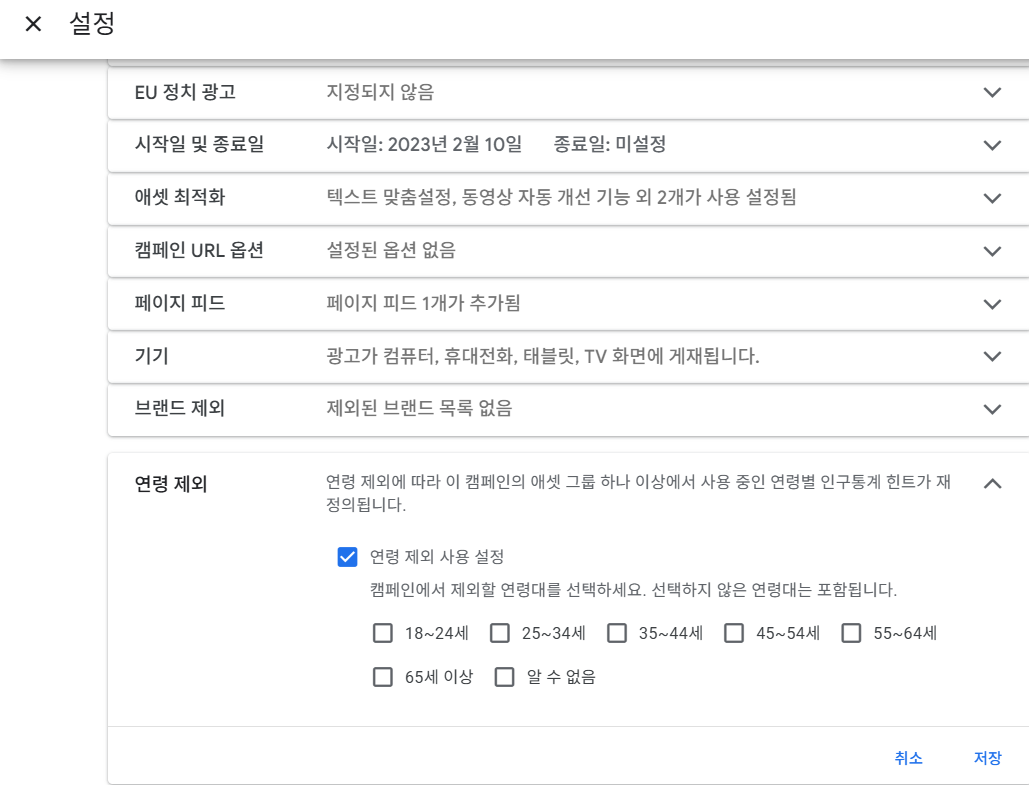Expand the 캠페인 URL 옵션 section
Viewport: 1029px width, 785px height.
[x=992, y=251]
